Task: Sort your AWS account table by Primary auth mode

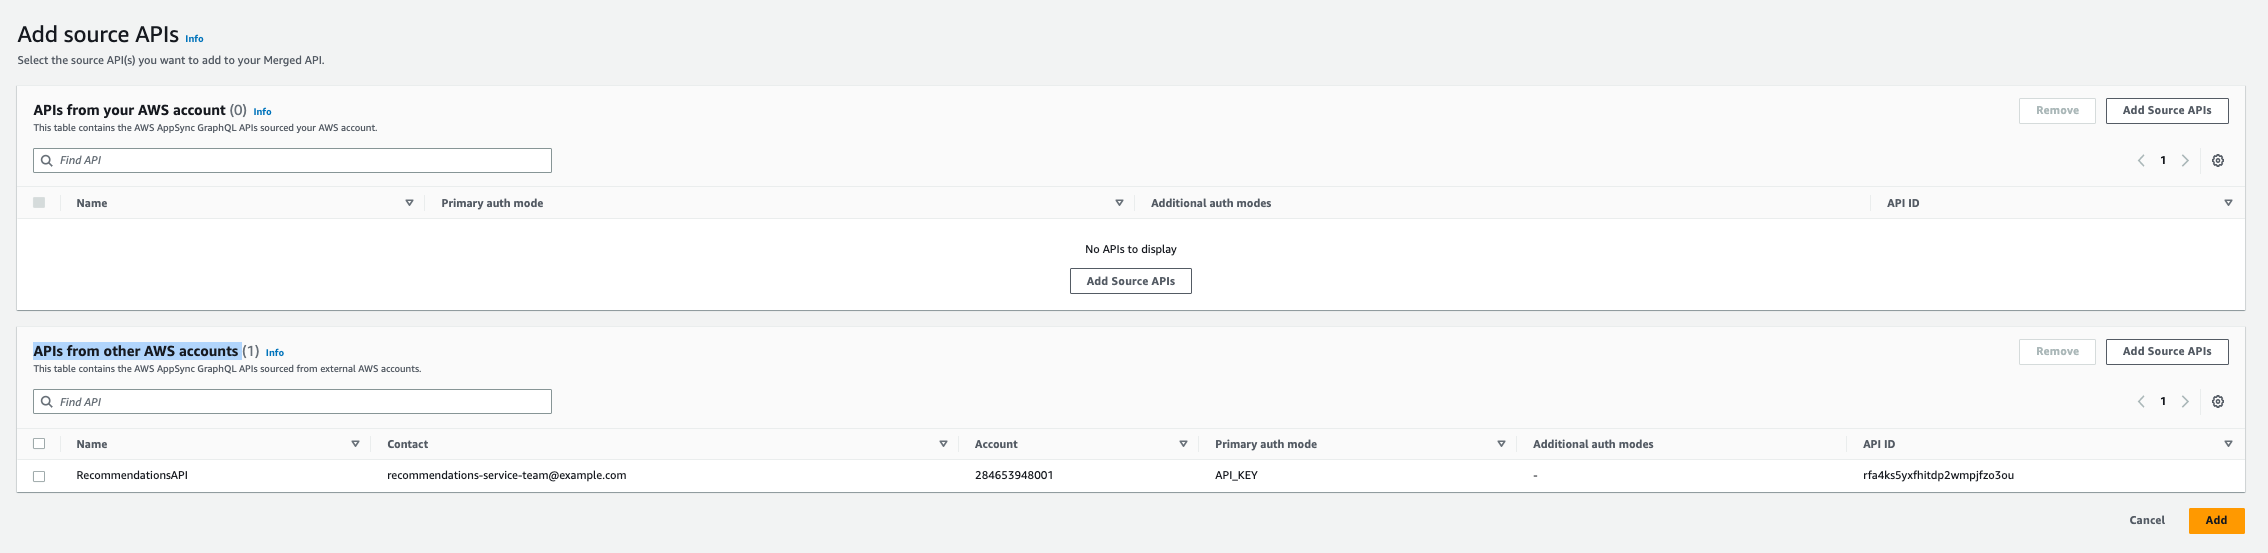Action: click(x=1119, y=203)
